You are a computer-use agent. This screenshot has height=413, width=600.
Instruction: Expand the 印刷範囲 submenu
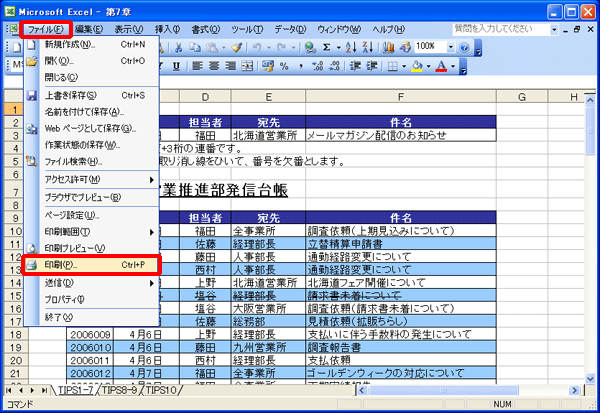[152, 232]
